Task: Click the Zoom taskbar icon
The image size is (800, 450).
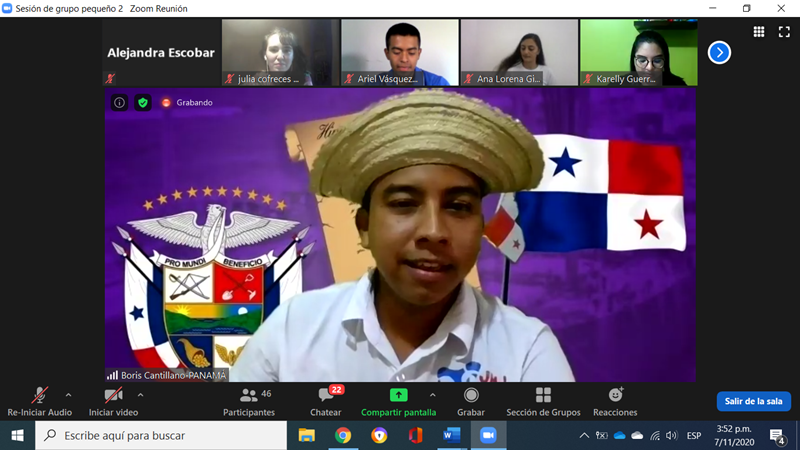Action: [488, 435]
